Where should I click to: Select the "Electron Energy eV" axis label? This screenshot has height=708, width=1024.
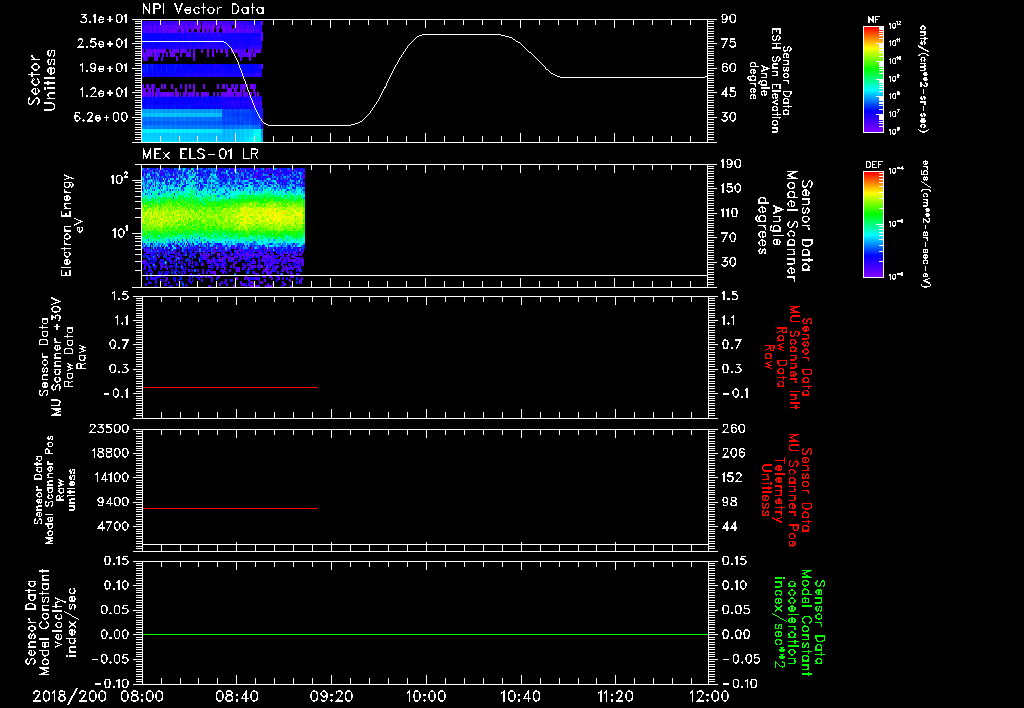(72, 226)
